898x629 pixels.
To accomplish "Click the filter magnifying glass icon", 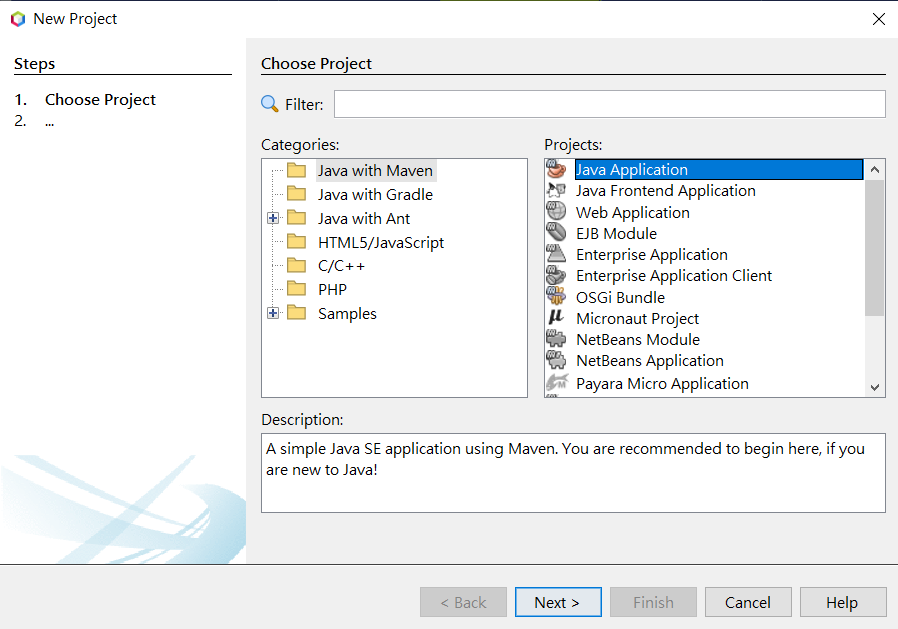I will [269, 104].
